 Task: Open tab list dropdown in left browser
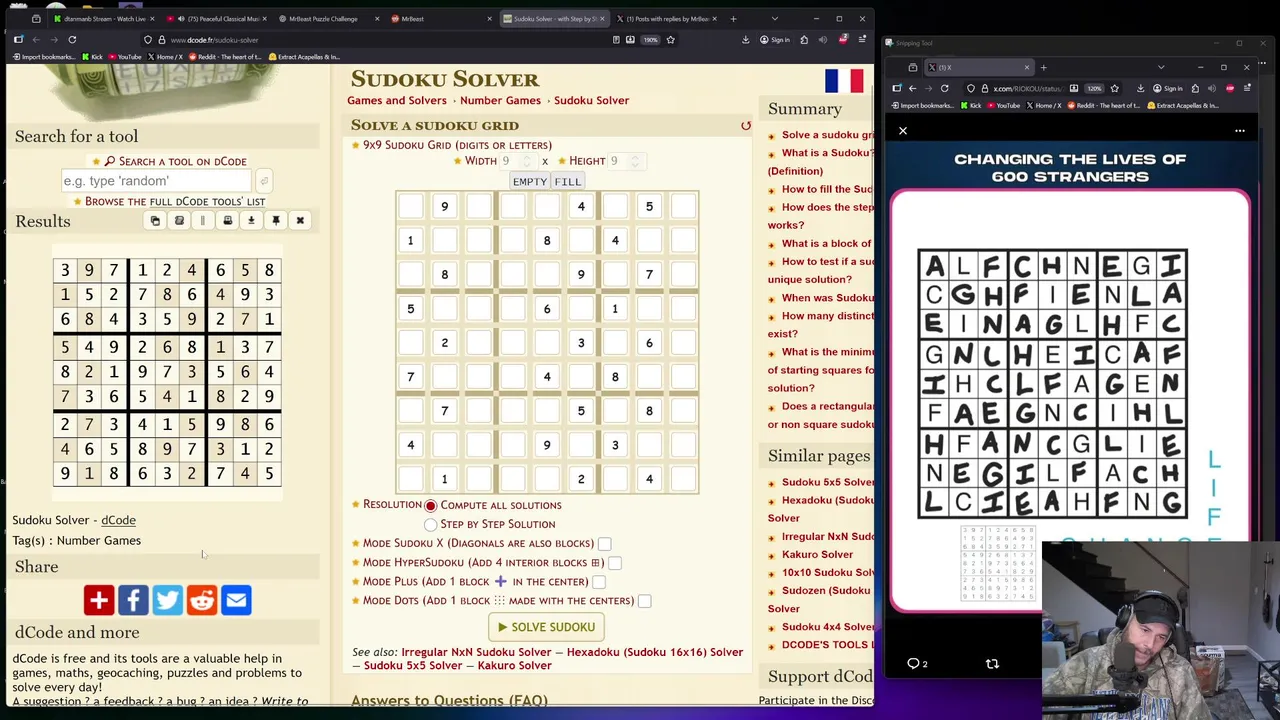click(x=774, y=19)
